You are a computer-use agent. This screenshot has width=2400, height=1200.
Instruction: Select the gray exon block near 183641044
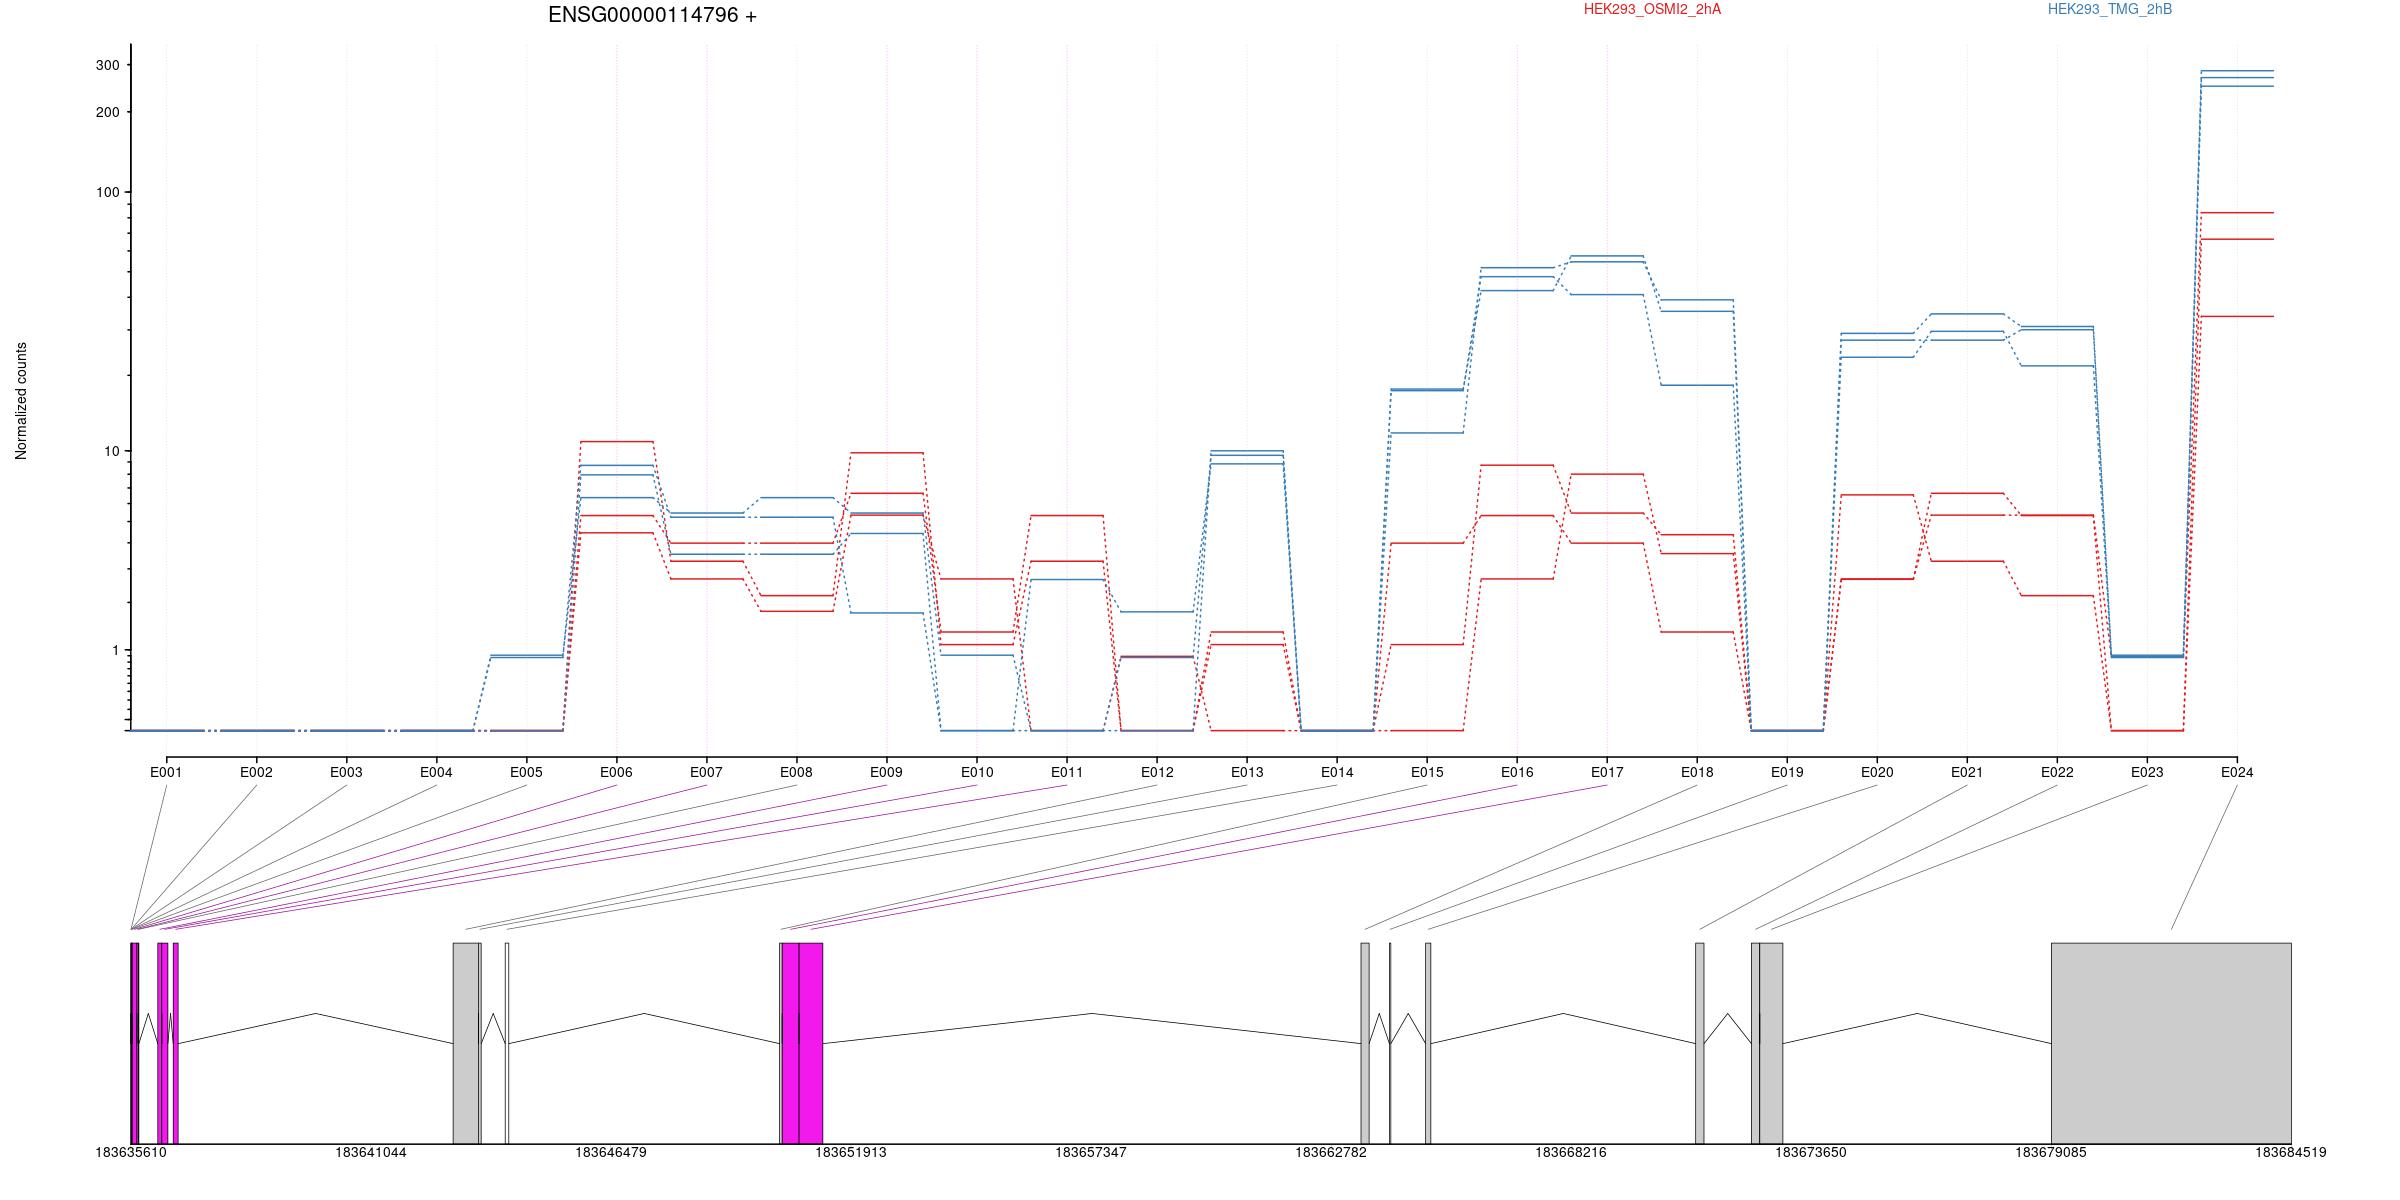coord(466,1043)
